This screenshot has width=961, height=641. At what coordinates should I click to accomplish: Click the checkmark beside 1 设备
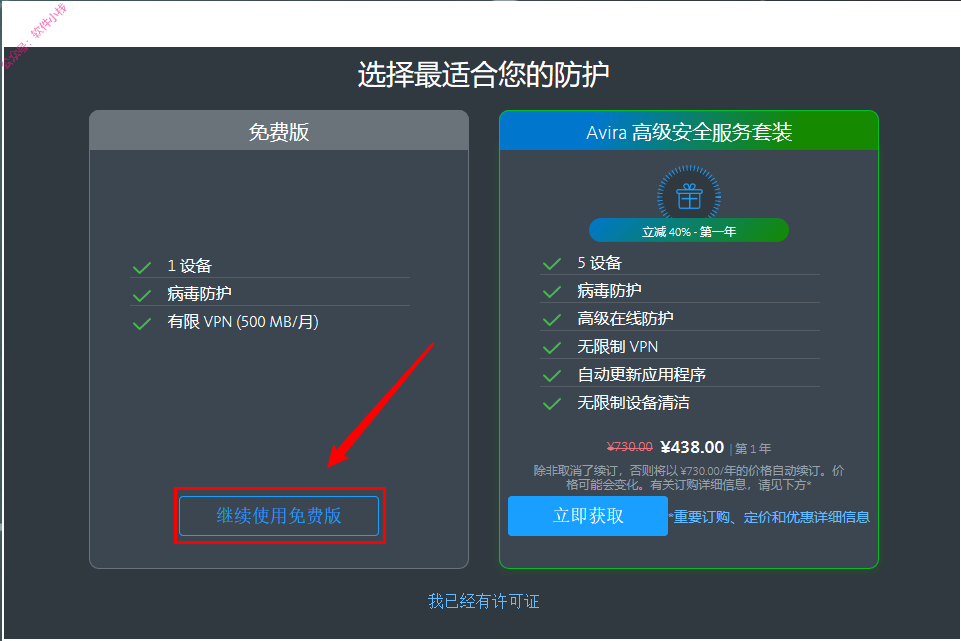click(x=142, y=268)
